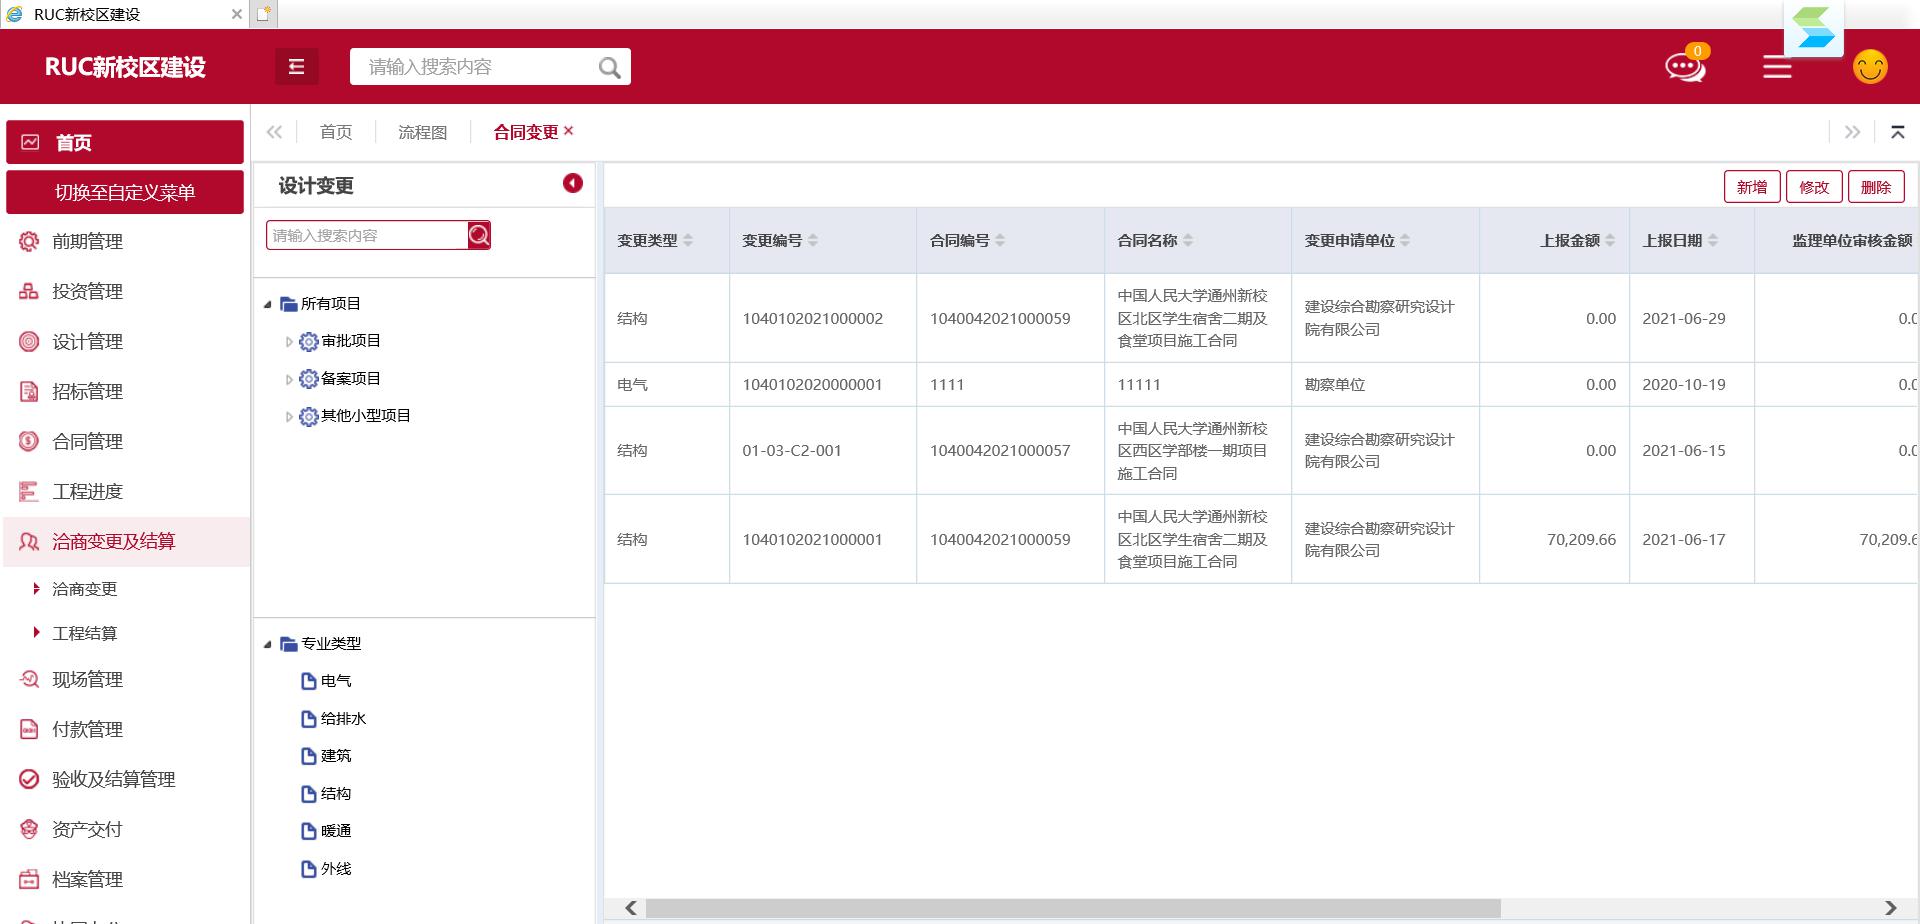
Task: Open the header hamburger menu icon
Action: 1776,67
